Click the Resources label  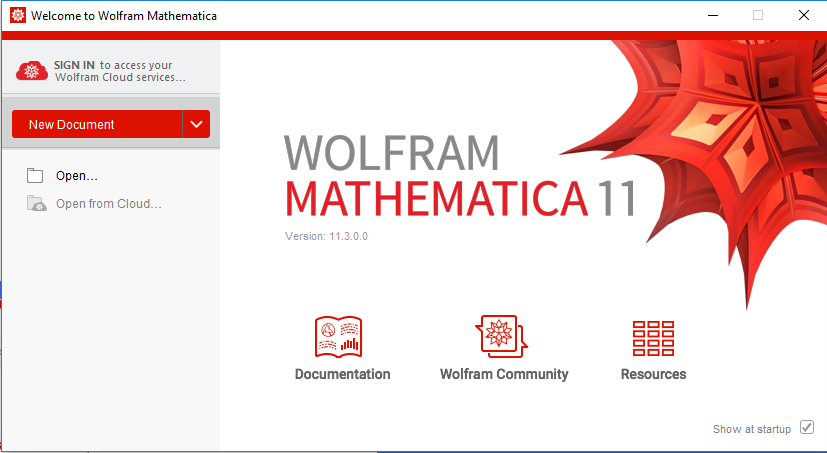(x=653, y=374)
